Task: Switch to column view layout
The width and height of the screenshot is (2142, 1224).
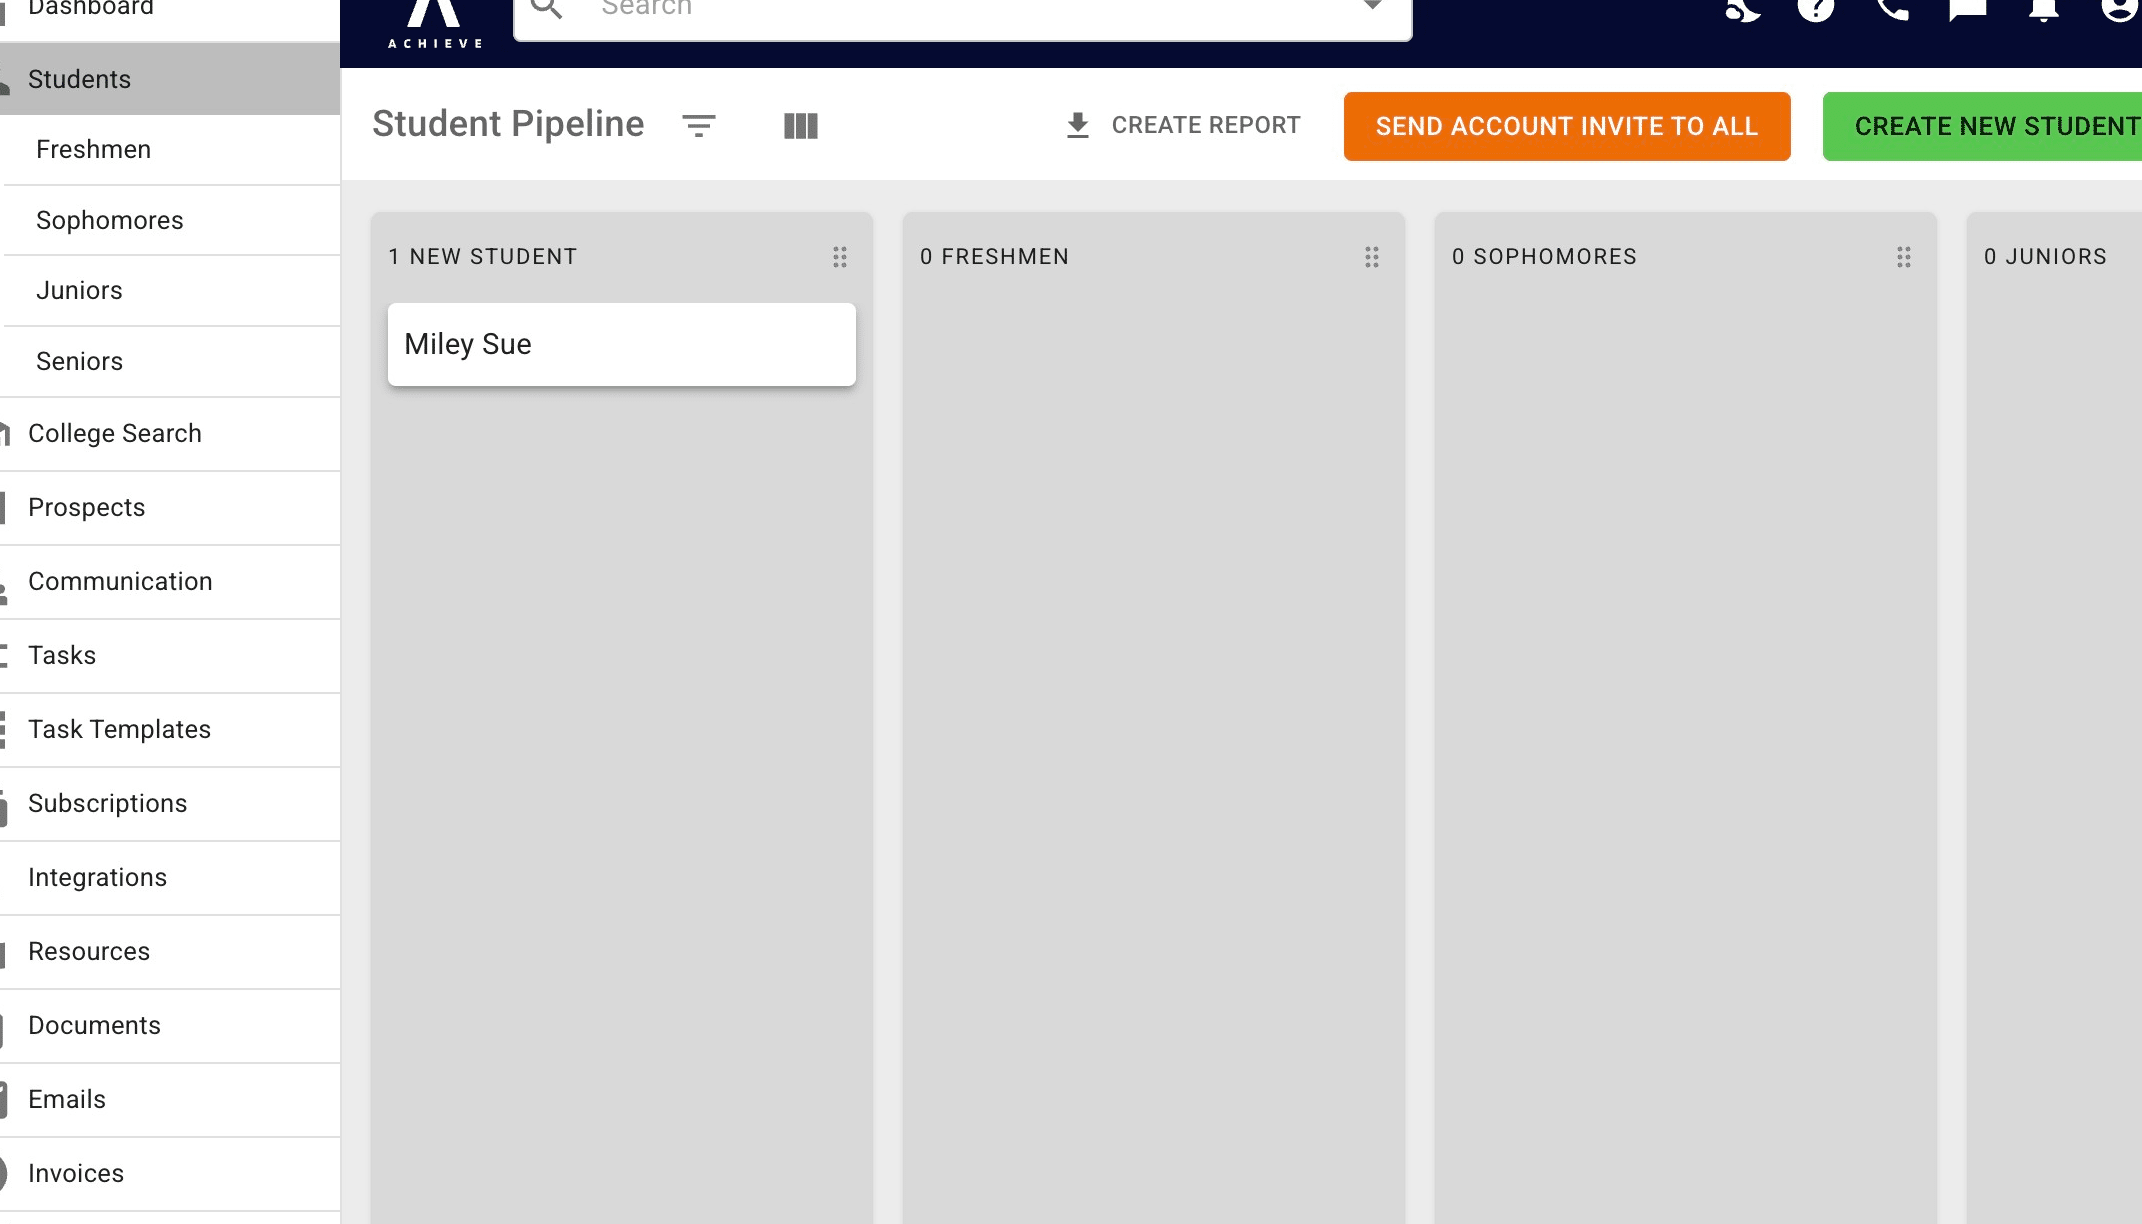Action: [800, 125]
